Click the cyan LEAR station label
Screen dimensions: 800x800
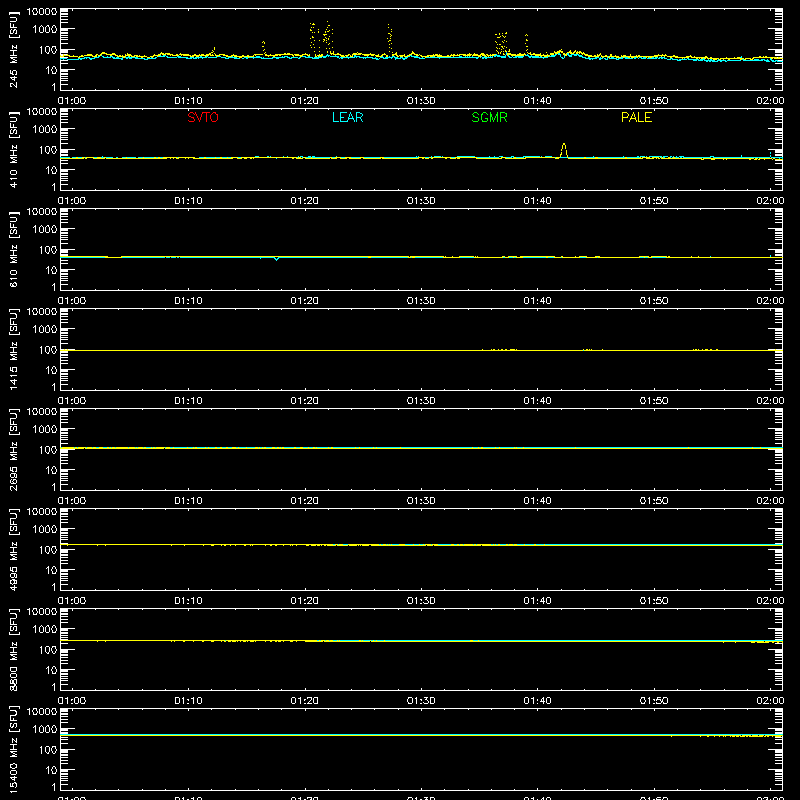pyautogui.click(x=347, y=117)
